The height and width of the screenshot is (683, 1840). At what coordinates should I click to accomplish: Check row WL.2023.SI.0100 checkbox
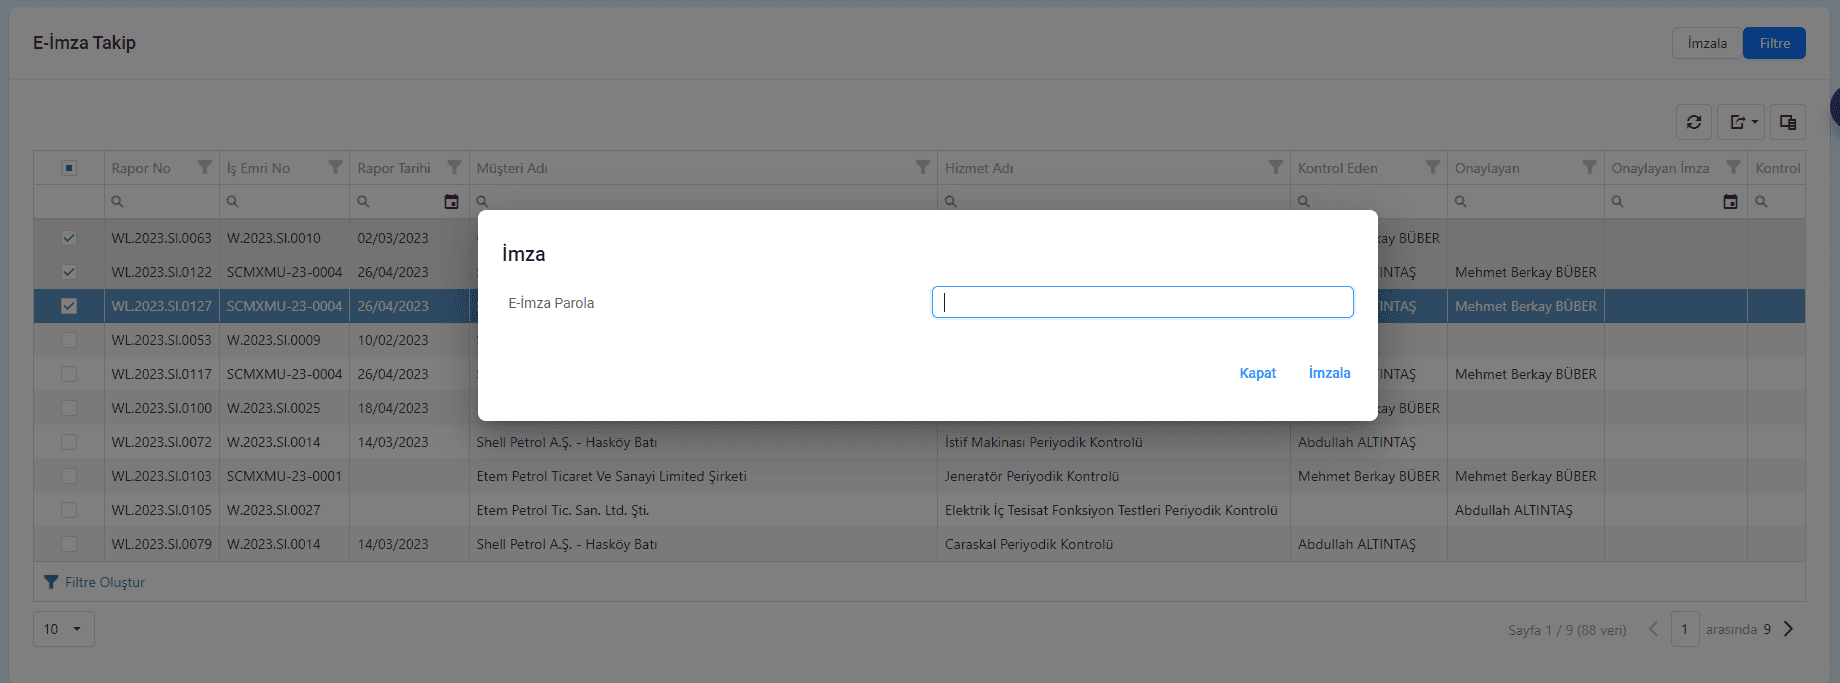click(x=69, y=408)
